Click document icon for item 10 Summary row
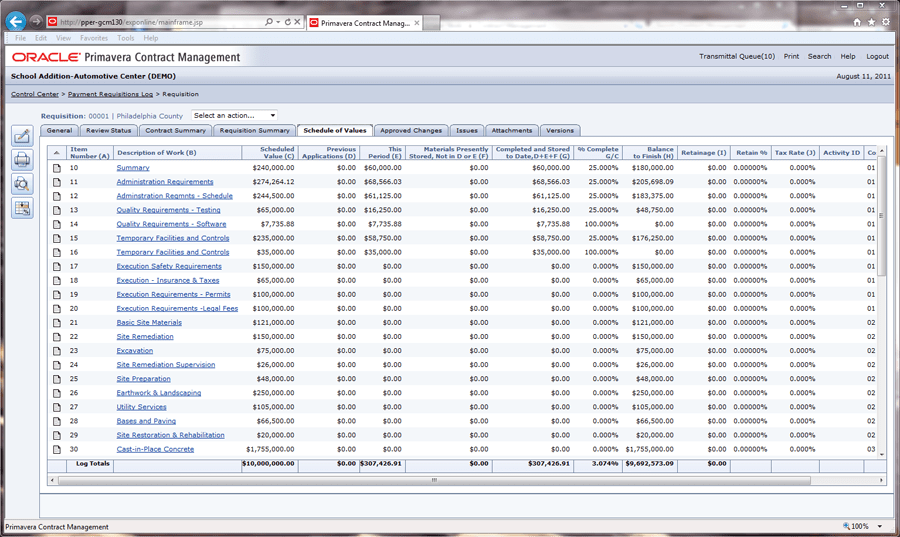The width and height of the screenshot is (900, 537). coord(57,168)
